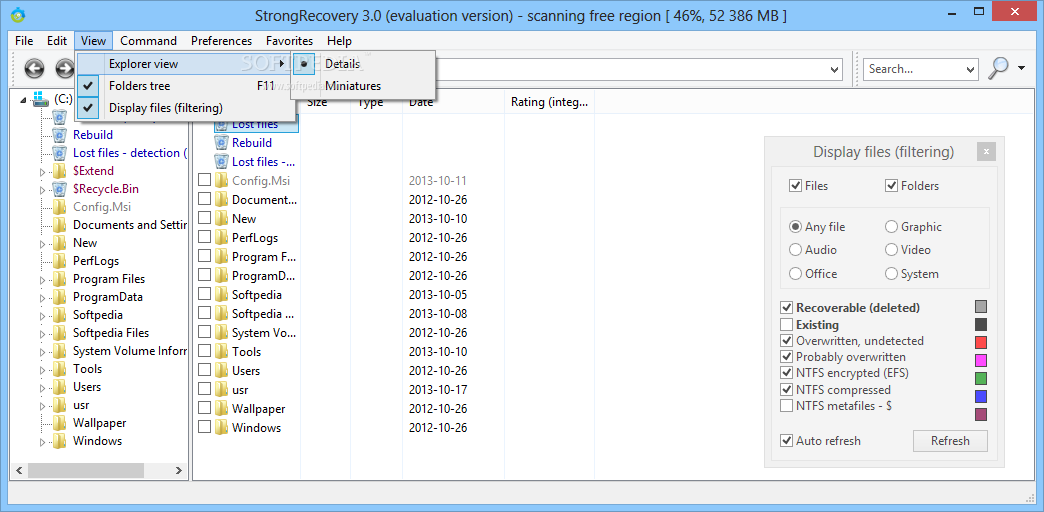
Task: Click Documents and Settings folder icon in tree
Action: (59, 225)
